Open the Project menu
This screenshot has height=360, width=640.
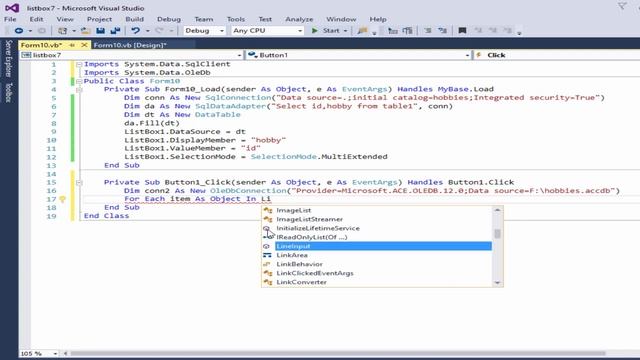[99, 19]
